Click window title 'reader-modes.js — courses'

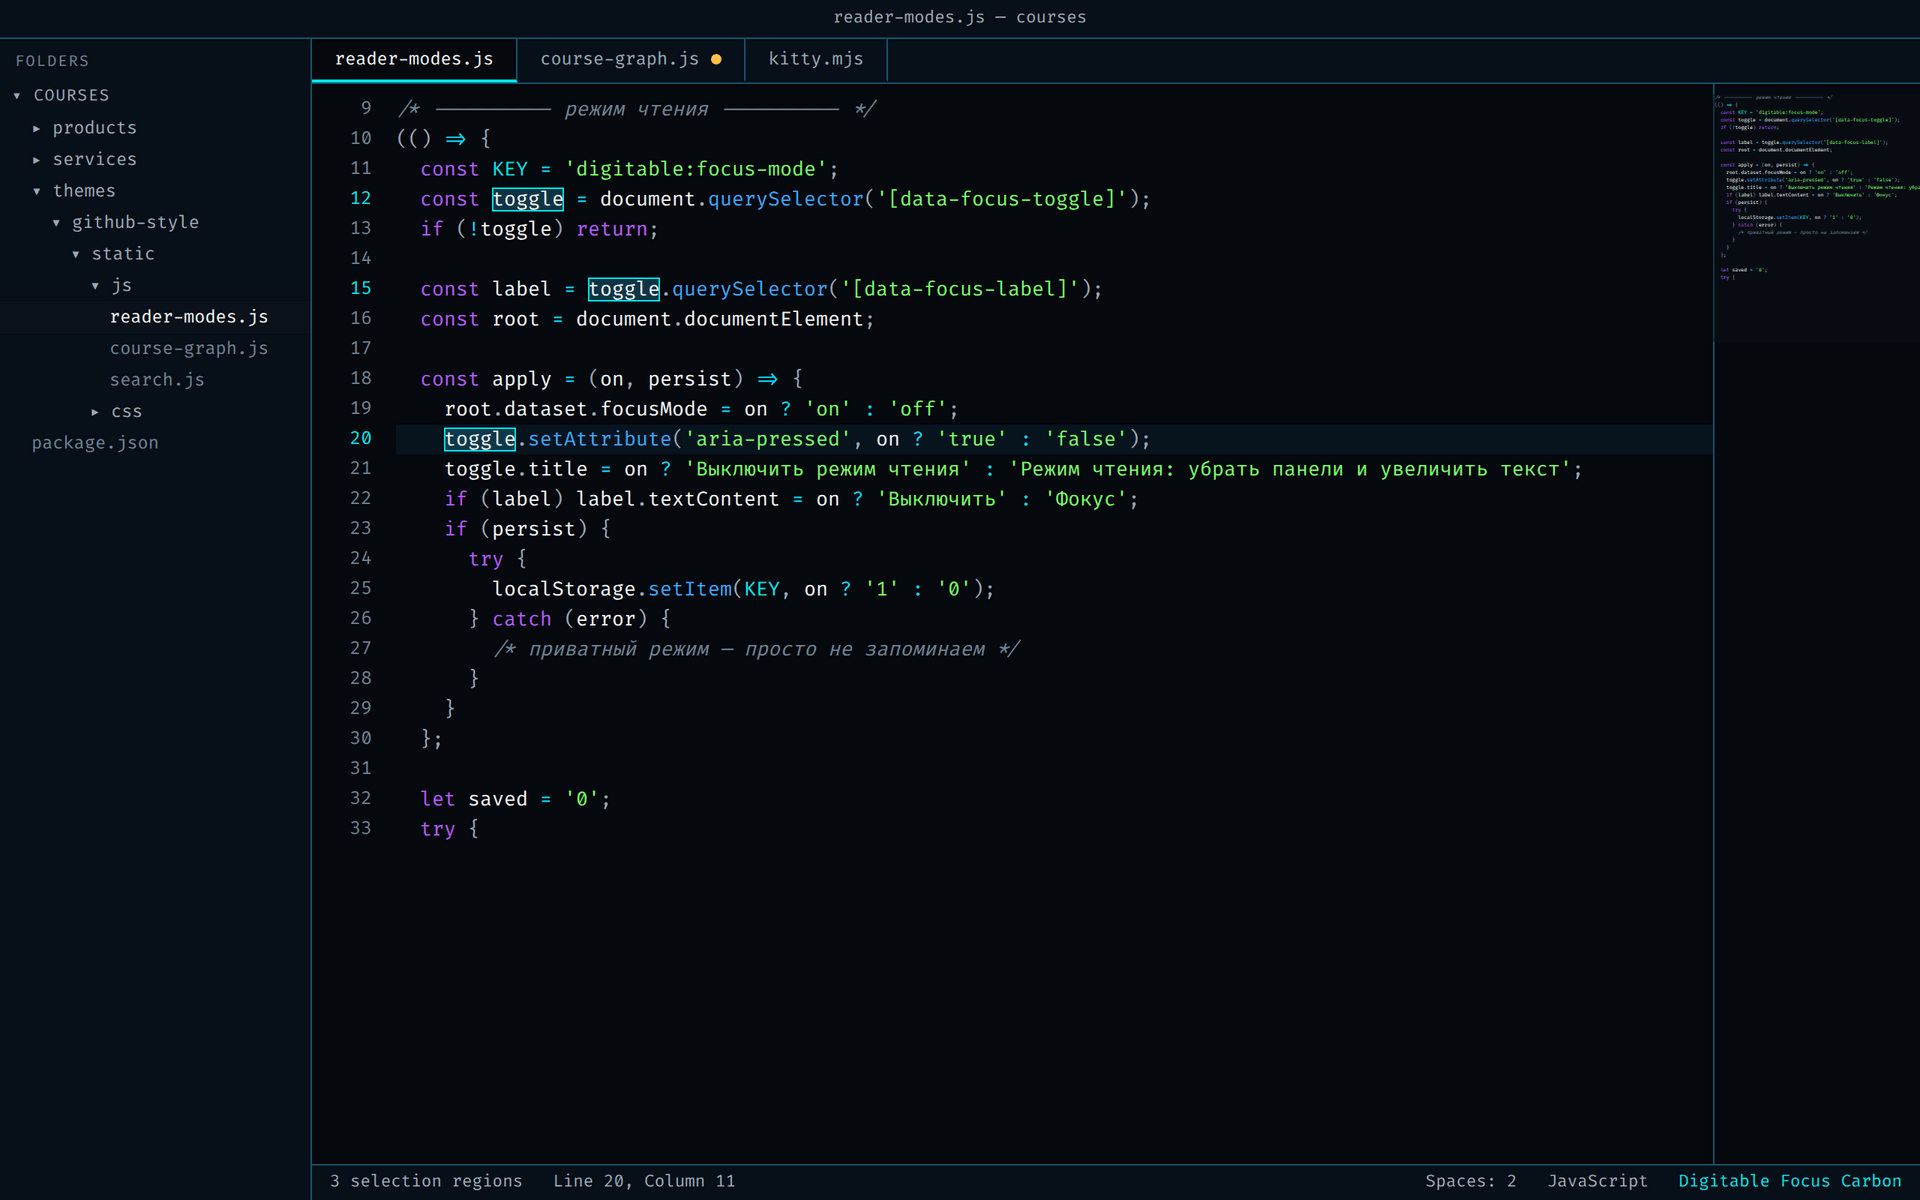pos(960,17)
